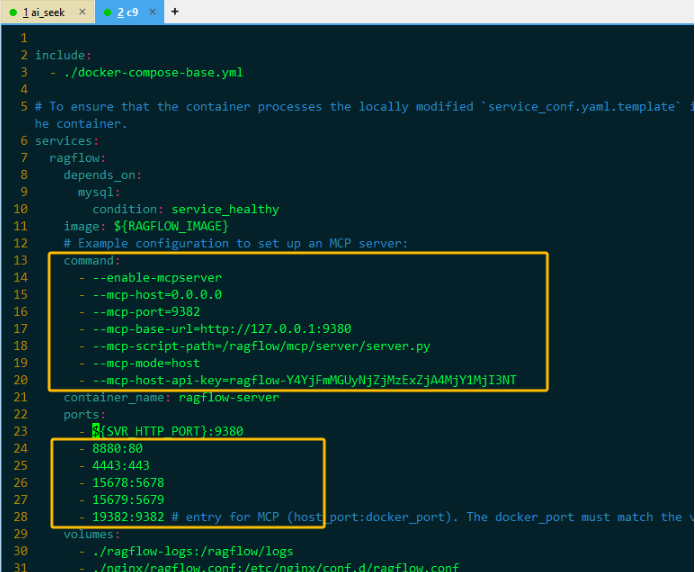695x572 pixels.
Task: Close the c9 session tab
Action: click(152, 12)
